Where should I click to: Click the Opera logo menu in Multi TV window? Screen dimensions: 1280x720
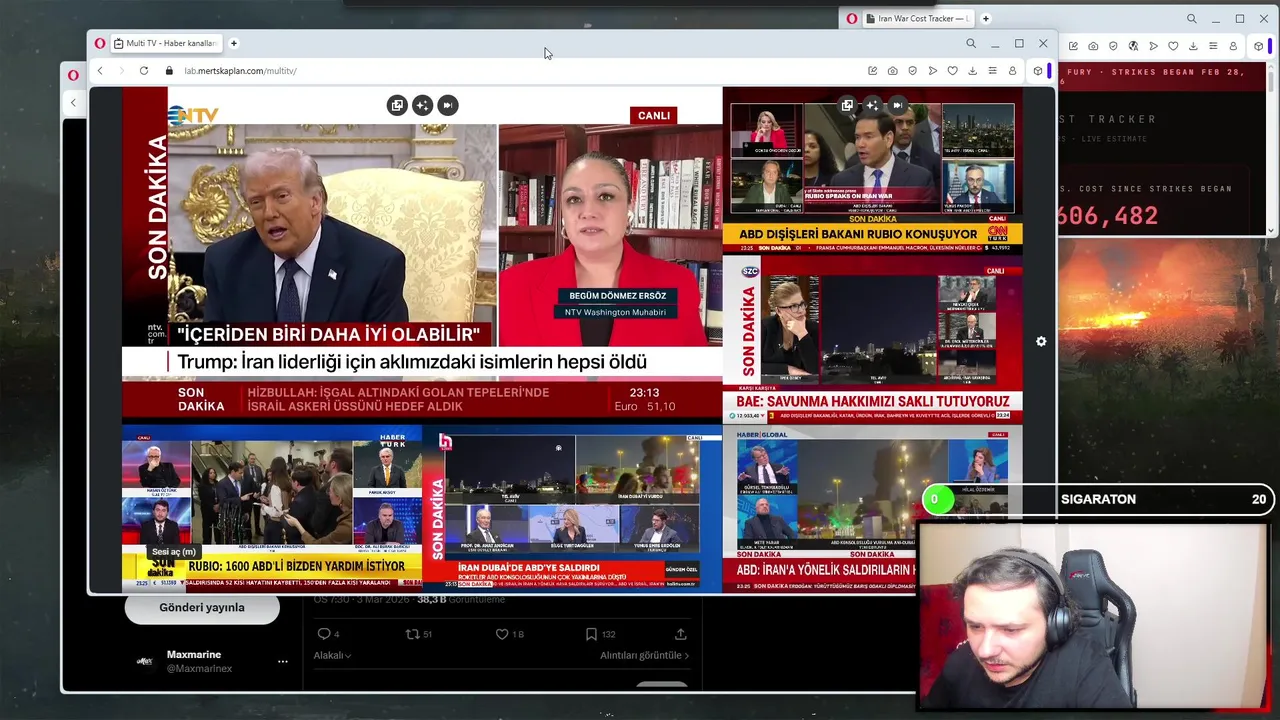point(100,43)
